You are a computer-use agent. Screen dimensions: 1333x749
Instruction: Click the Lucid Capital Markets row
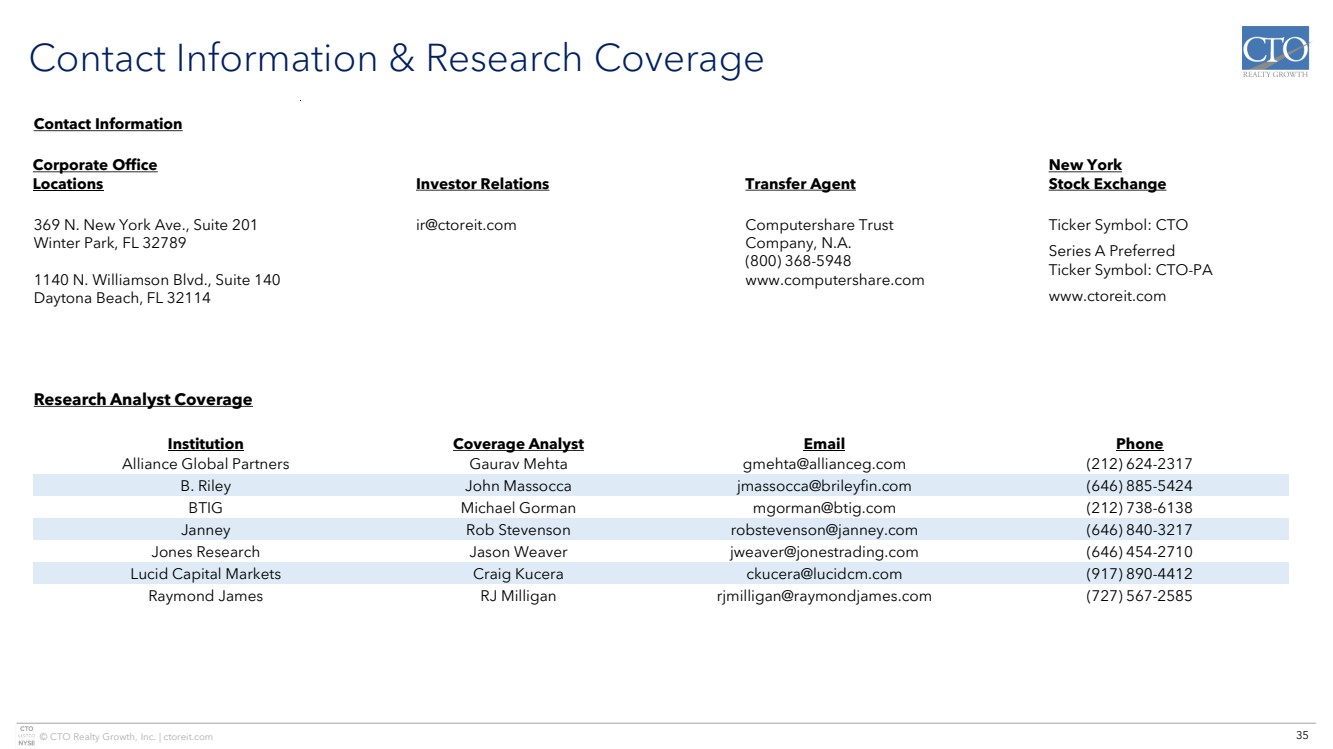click(x=205, y=574)
